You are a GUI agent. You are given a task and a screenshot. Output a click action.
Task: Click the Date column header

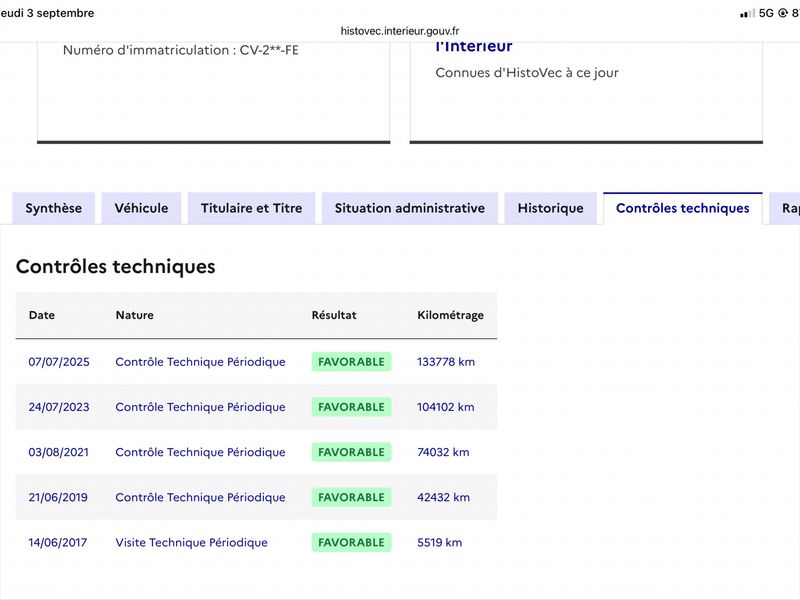point(42,315)
